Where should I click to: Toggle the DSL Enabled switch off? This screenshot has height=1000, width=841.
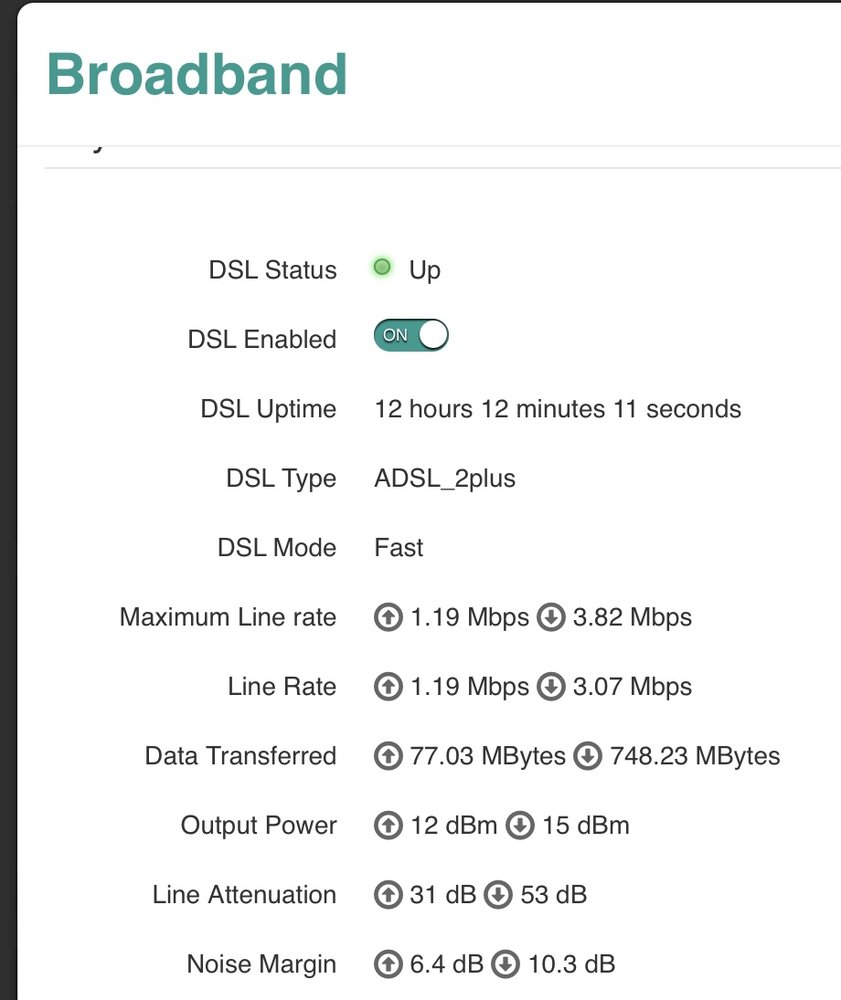pyautogui.click(x=411, y=336)
